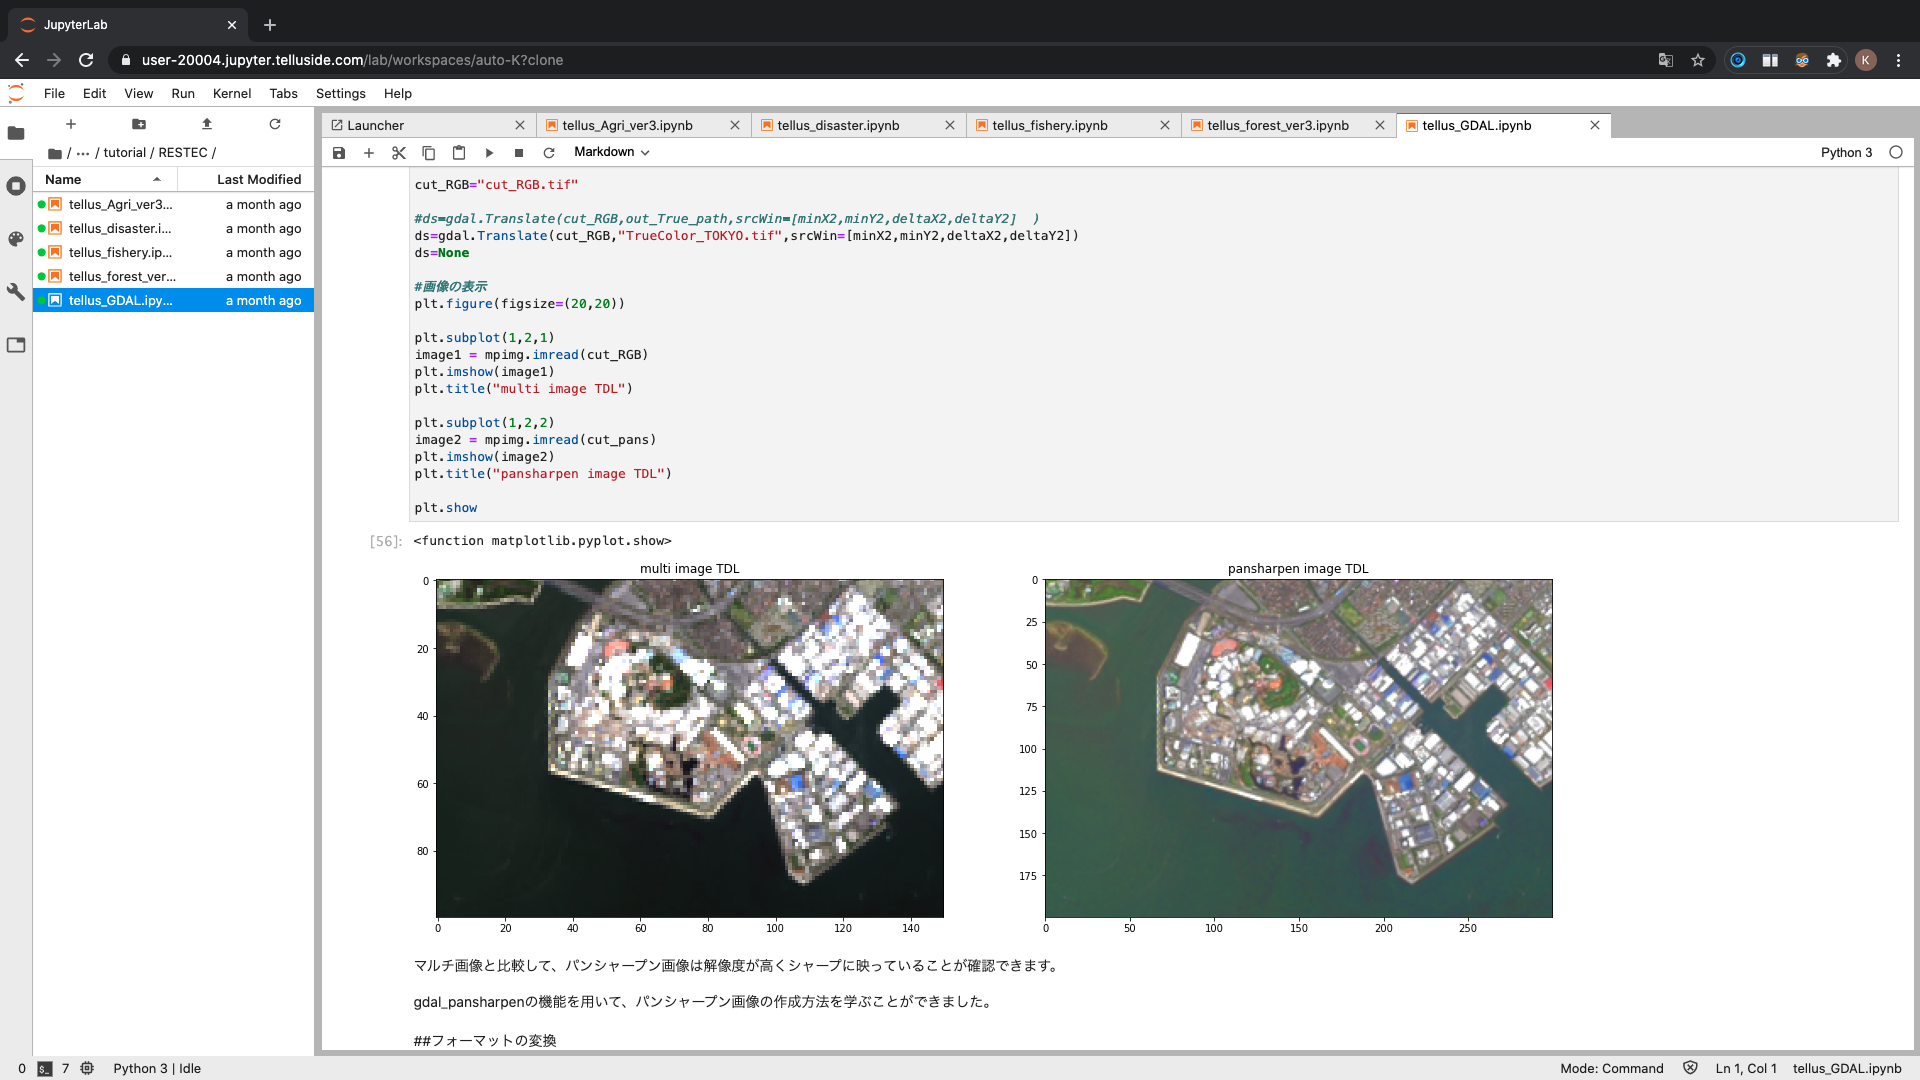Interrupt the kernel with stop icon
The height and width of the screenshot is (1080, 1920).
[x=519, y=153]
